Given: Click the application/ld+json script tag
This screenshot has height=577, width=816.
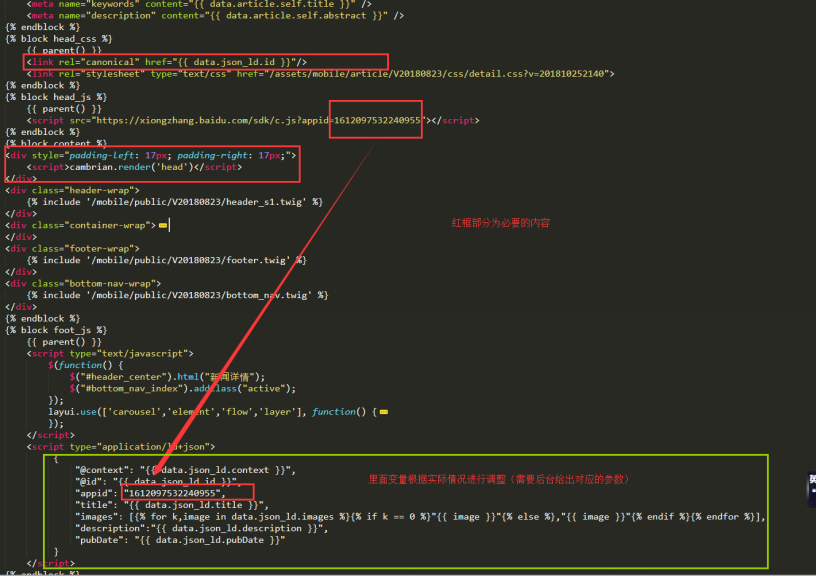Looking at the screenshot, I should tap(121, 446).
